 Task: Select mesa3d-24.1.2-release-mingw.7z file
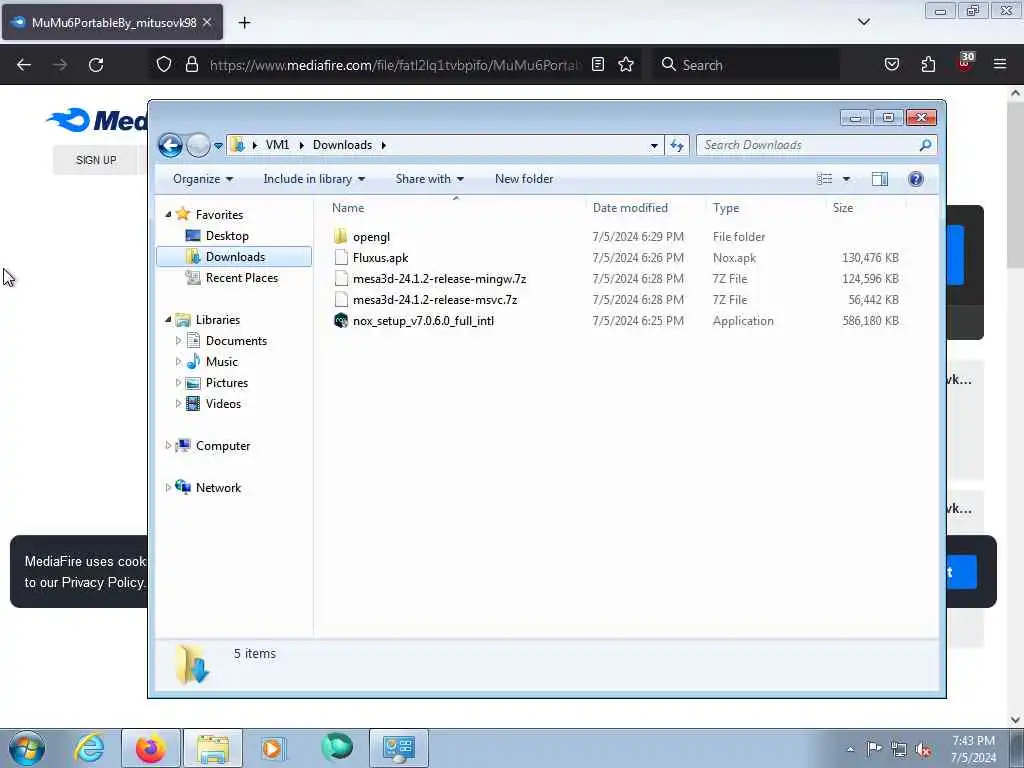(x=439, y=279)
